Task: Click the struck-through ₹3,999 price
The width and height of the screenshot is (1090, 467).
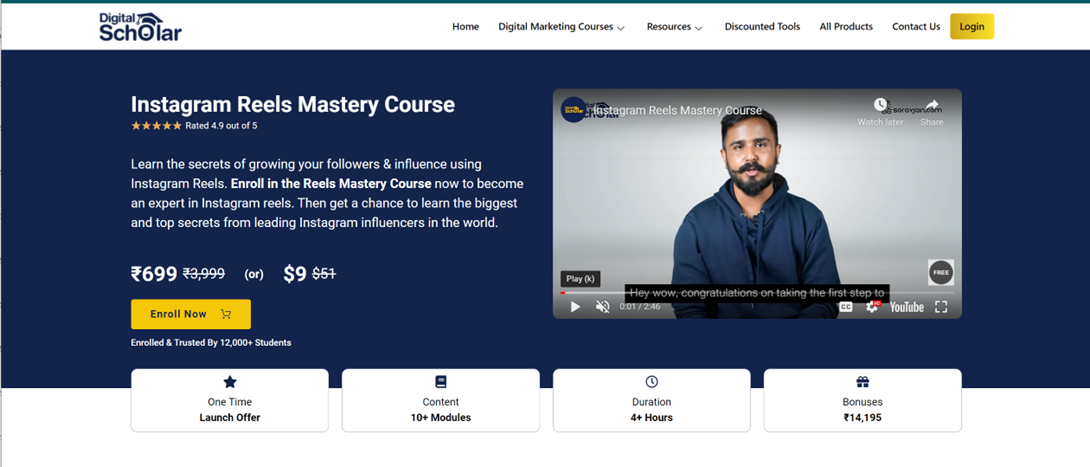Action: pyautogui.click(x=204, y=274)
